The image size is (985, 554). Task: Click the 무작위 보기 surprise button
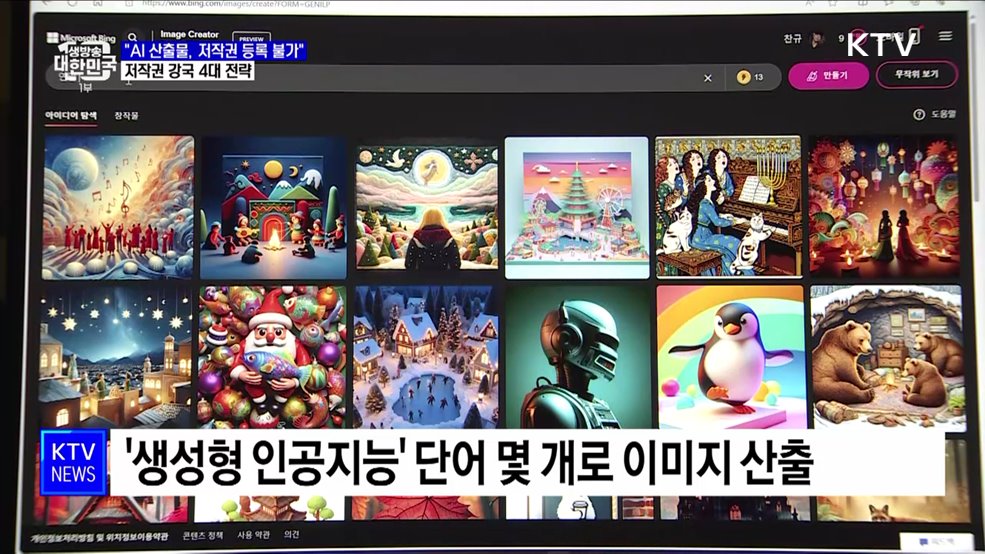(x=917, y=74)
